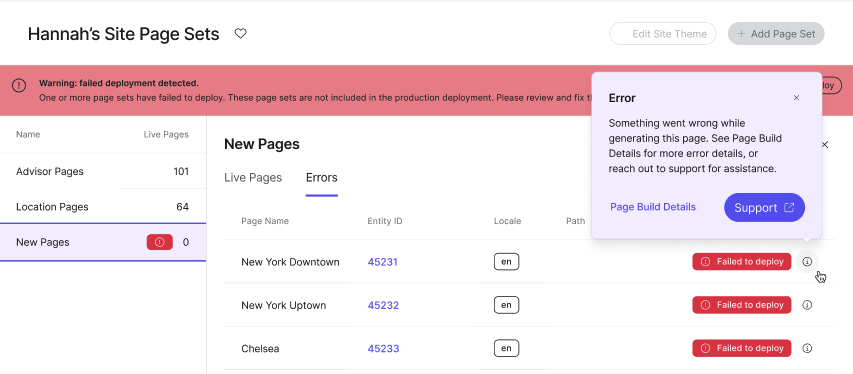
Task: Click New York Downtown page name
Action: point(290,262)
